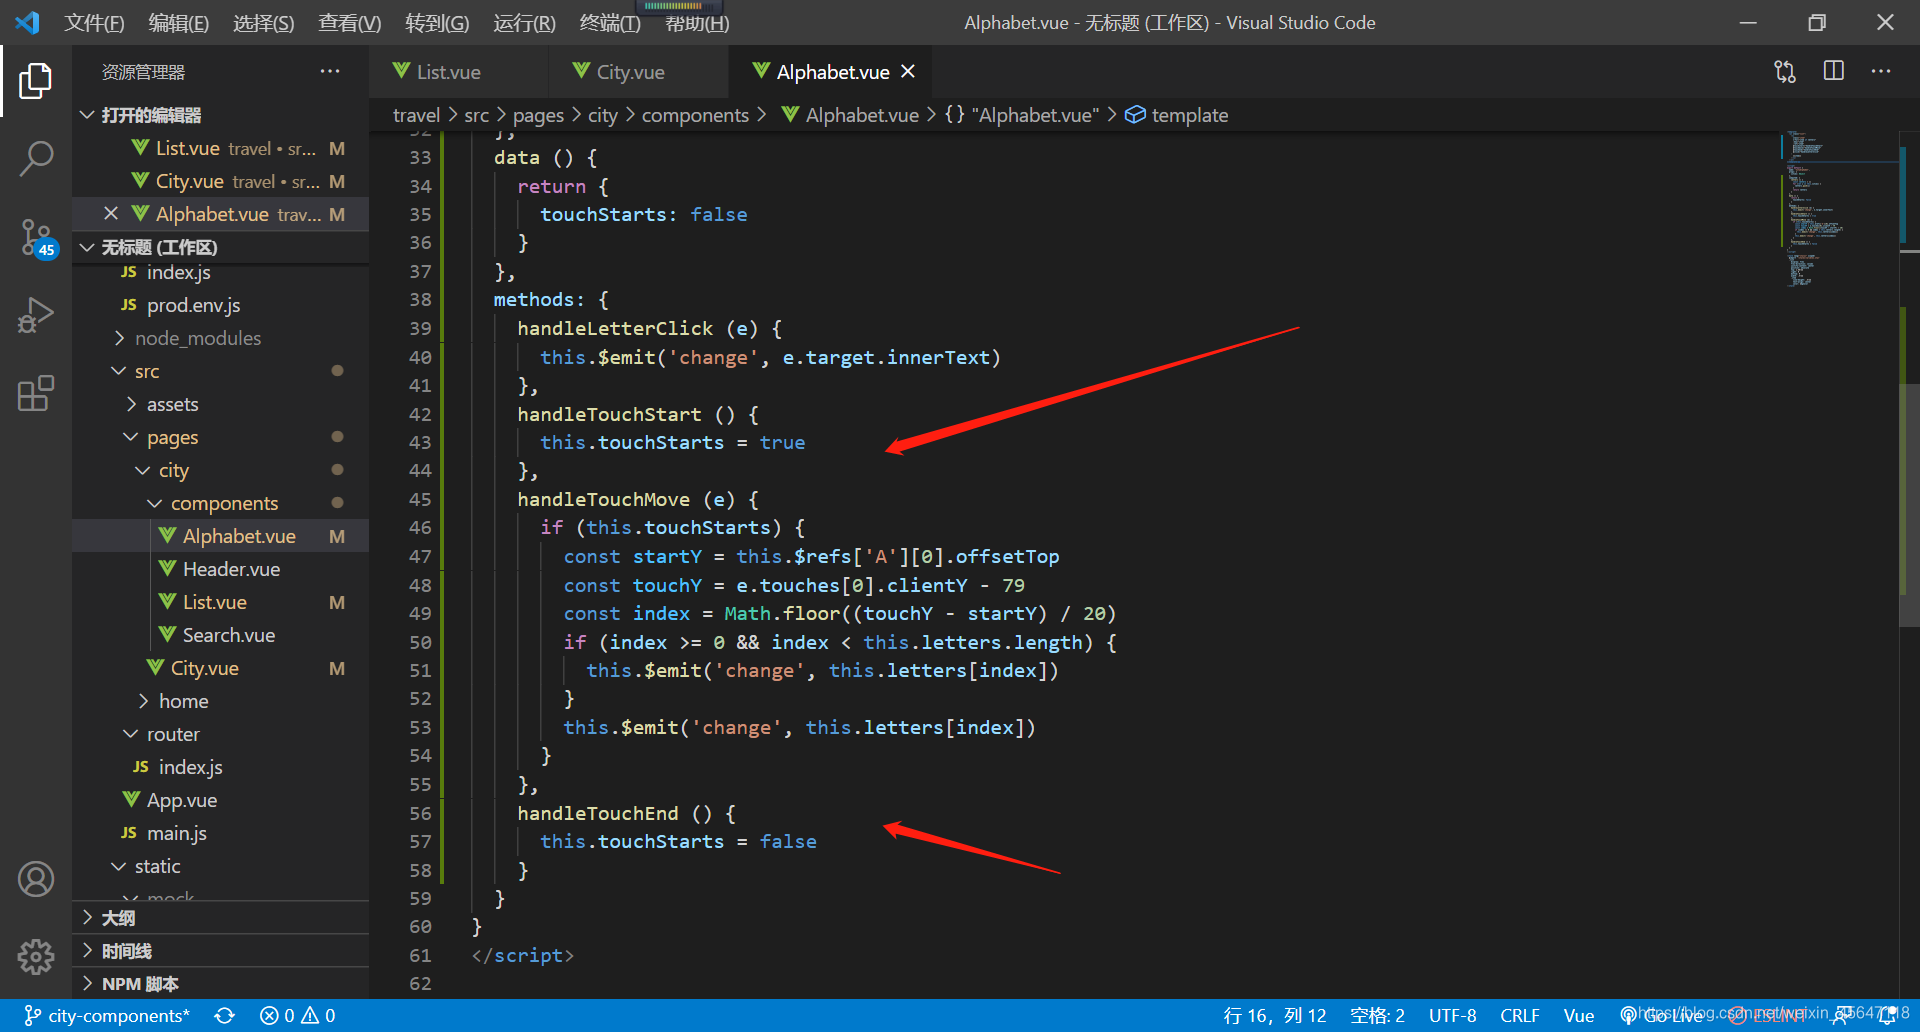Select City.vue in open editors list
The height and width of the screenshot is (1032, 1920).
(x=221, y=181)
